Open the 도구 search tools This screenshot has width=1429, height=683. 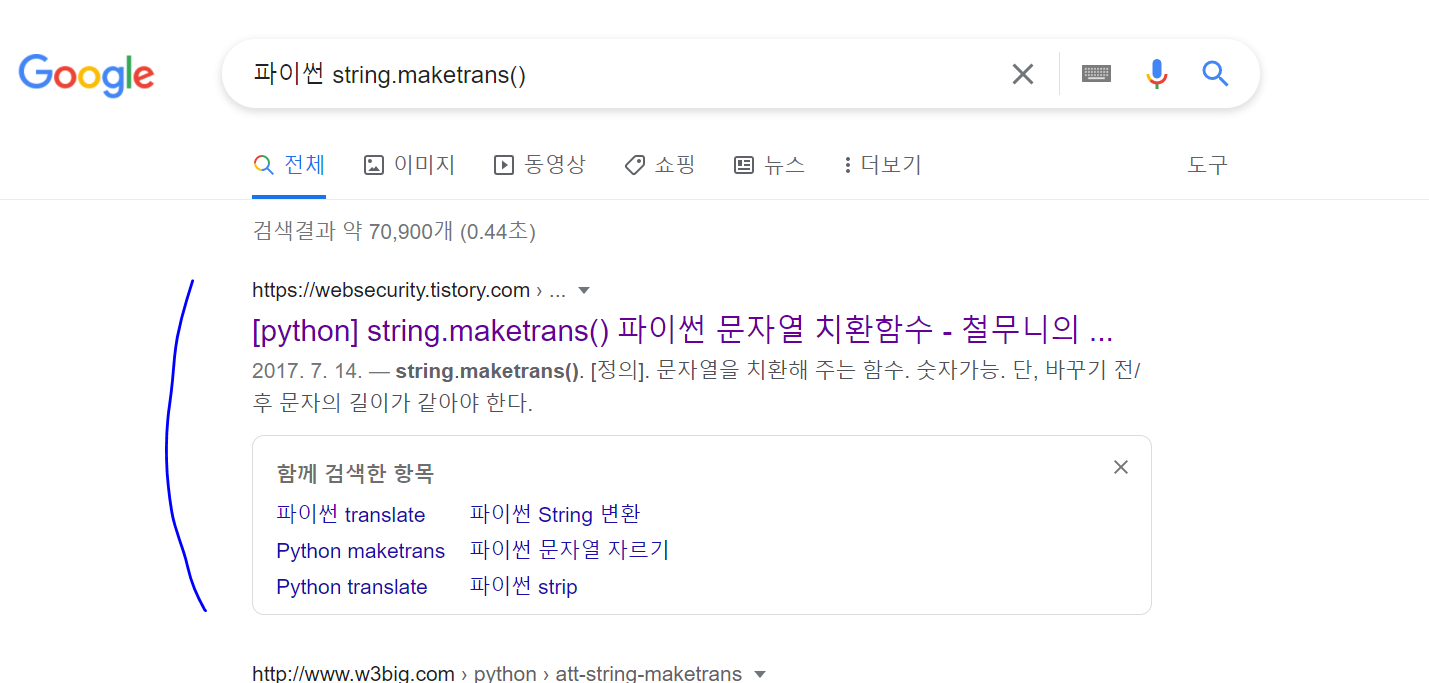click(1207, 165)
